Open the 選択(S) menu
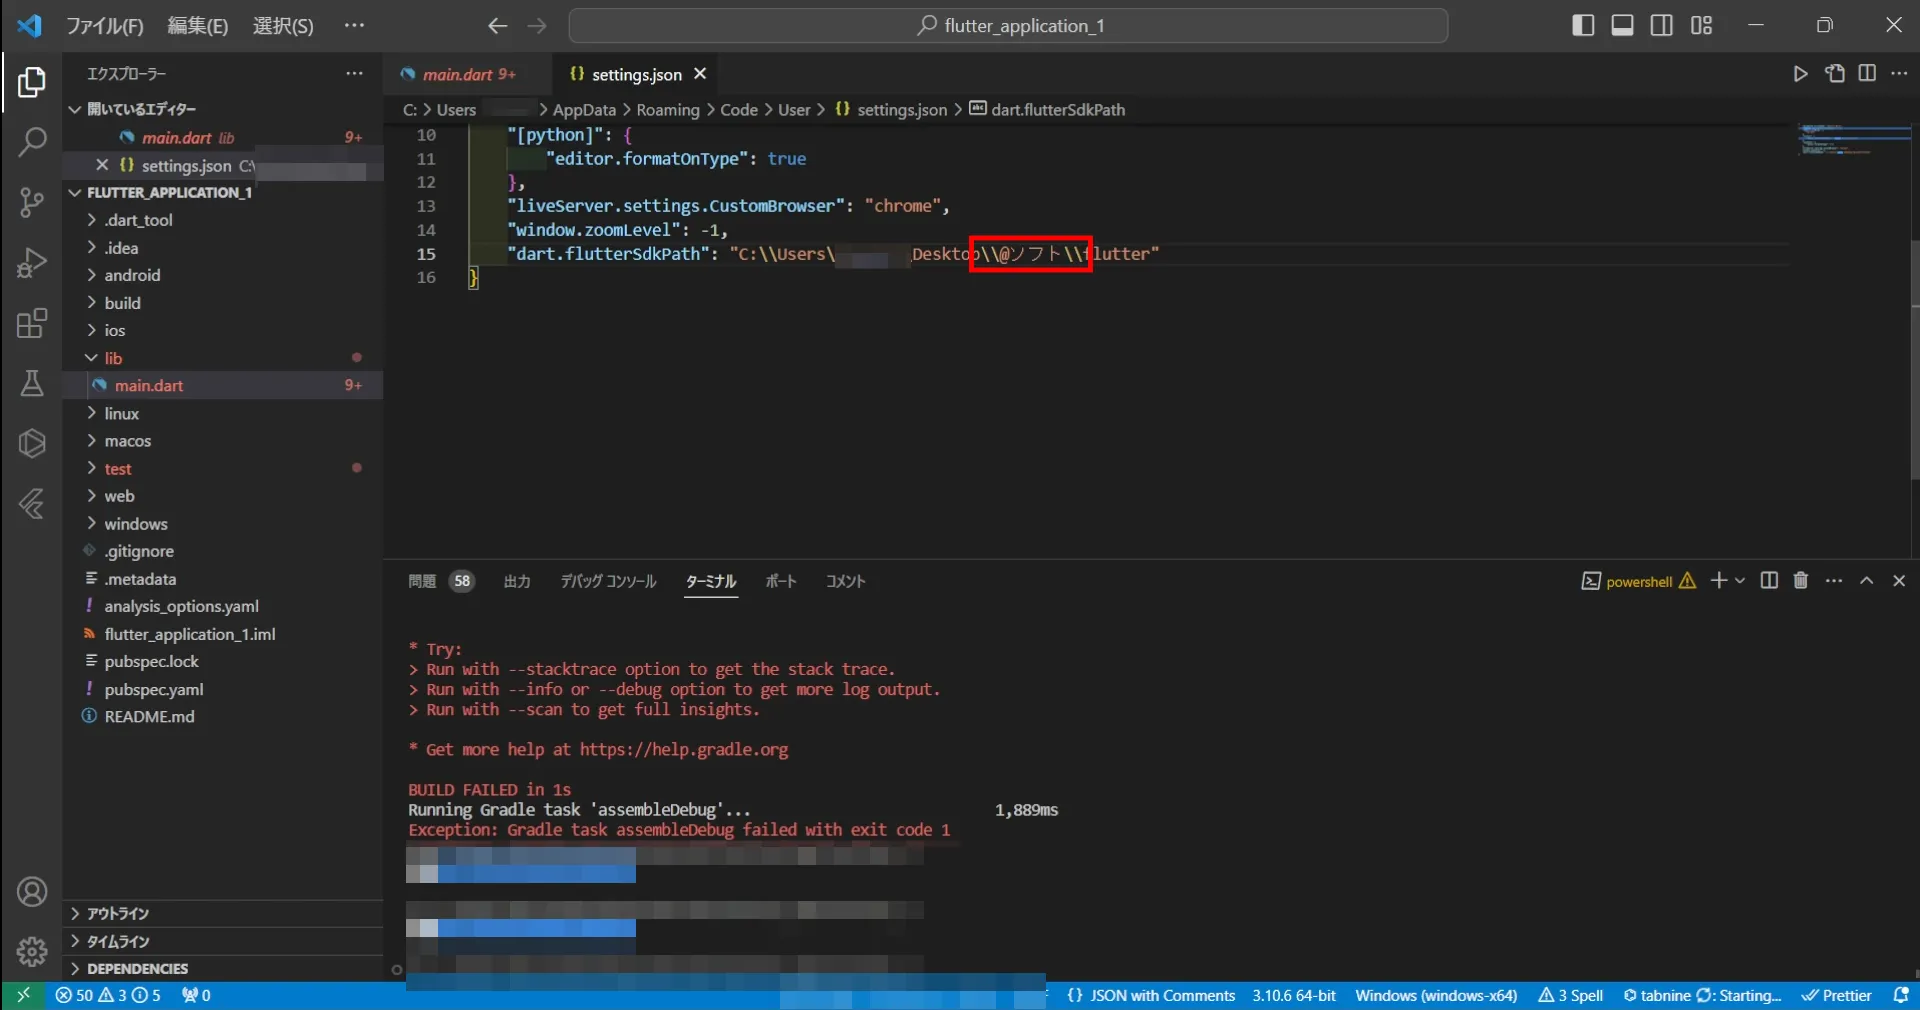The width and height of the screenshot is (1920, 1010). point(283,26)
